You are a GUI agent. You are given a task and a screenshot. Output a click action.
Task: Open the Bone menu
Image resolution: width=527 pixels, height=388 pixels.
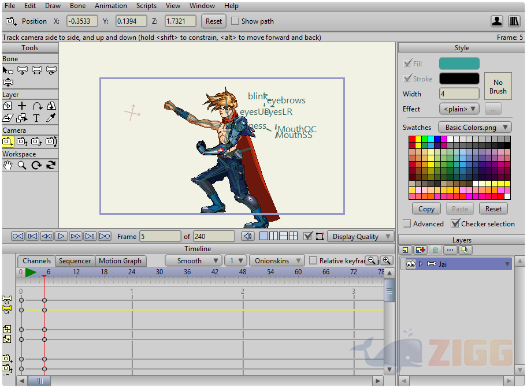point(78,6)
